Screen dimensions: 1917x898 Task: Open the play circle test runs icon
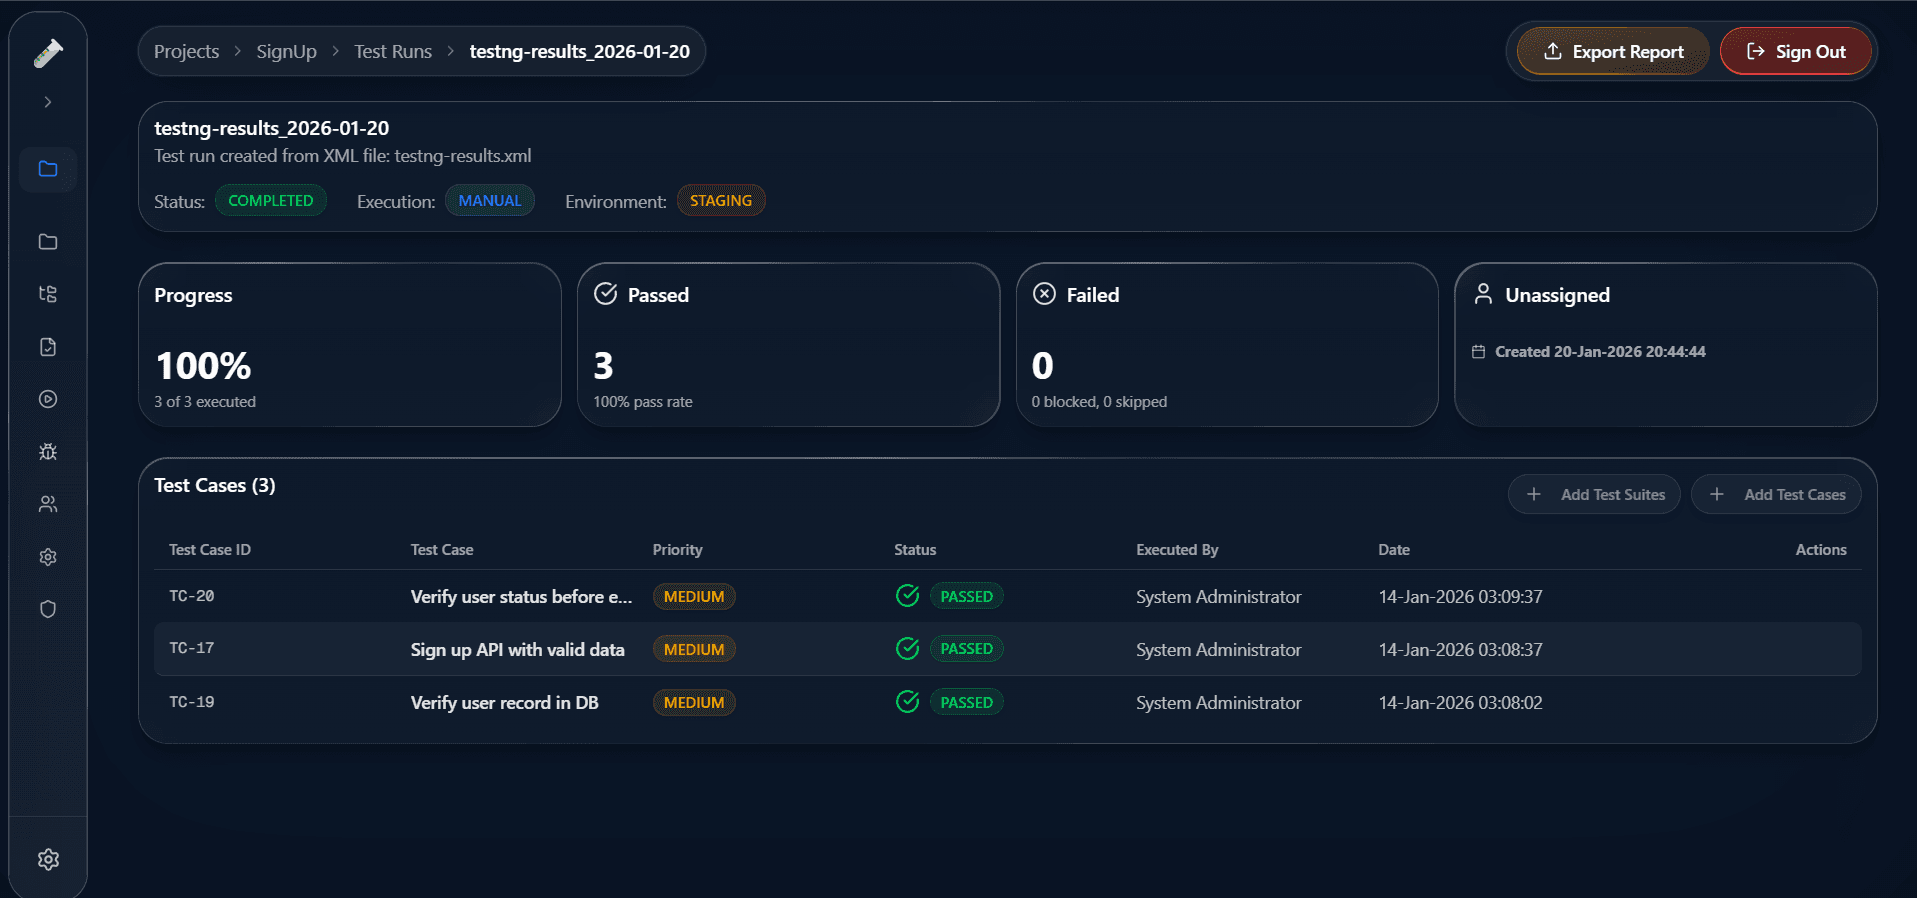pyautogui.click(x=48, y=399)
